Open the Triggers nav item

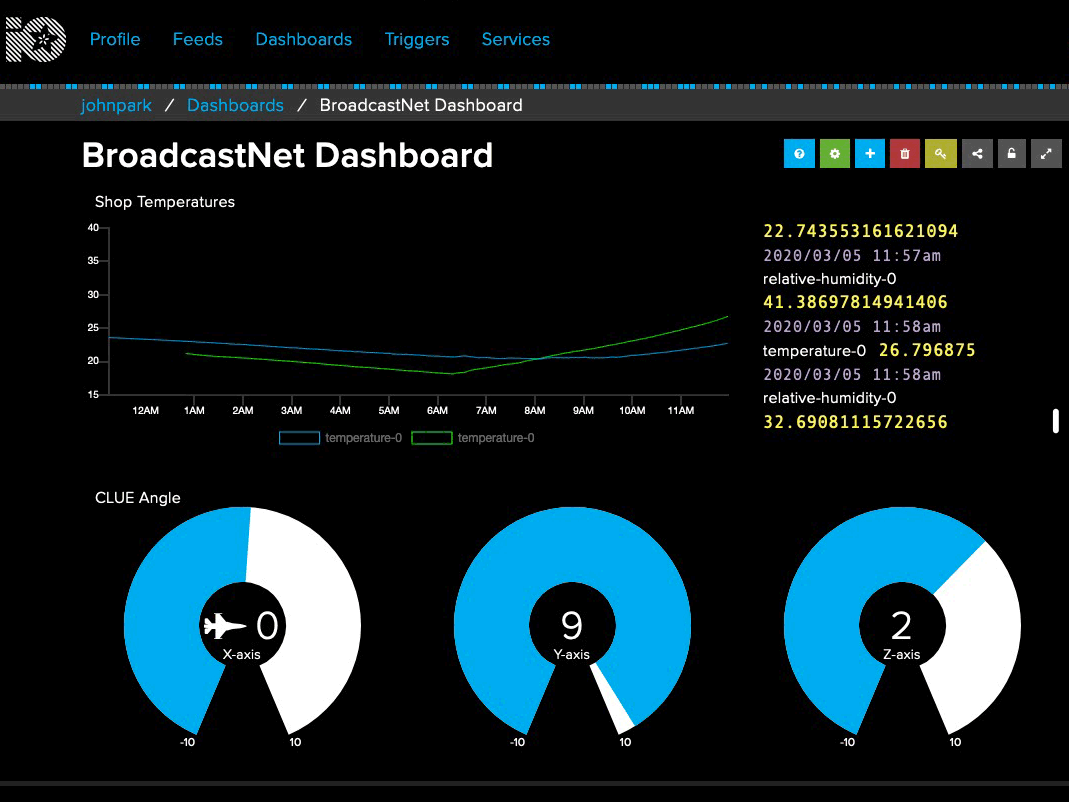point(417,40)
